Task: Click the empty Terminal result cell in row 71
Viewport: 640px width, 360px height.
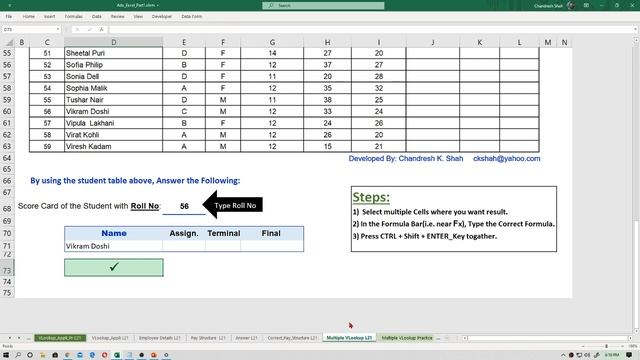Action: tap(223, 246)
